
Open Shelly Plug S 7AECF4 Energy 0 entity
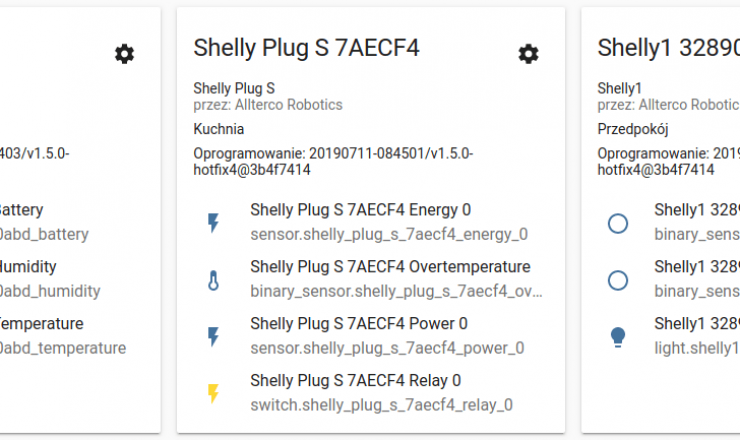coord(371,222)
